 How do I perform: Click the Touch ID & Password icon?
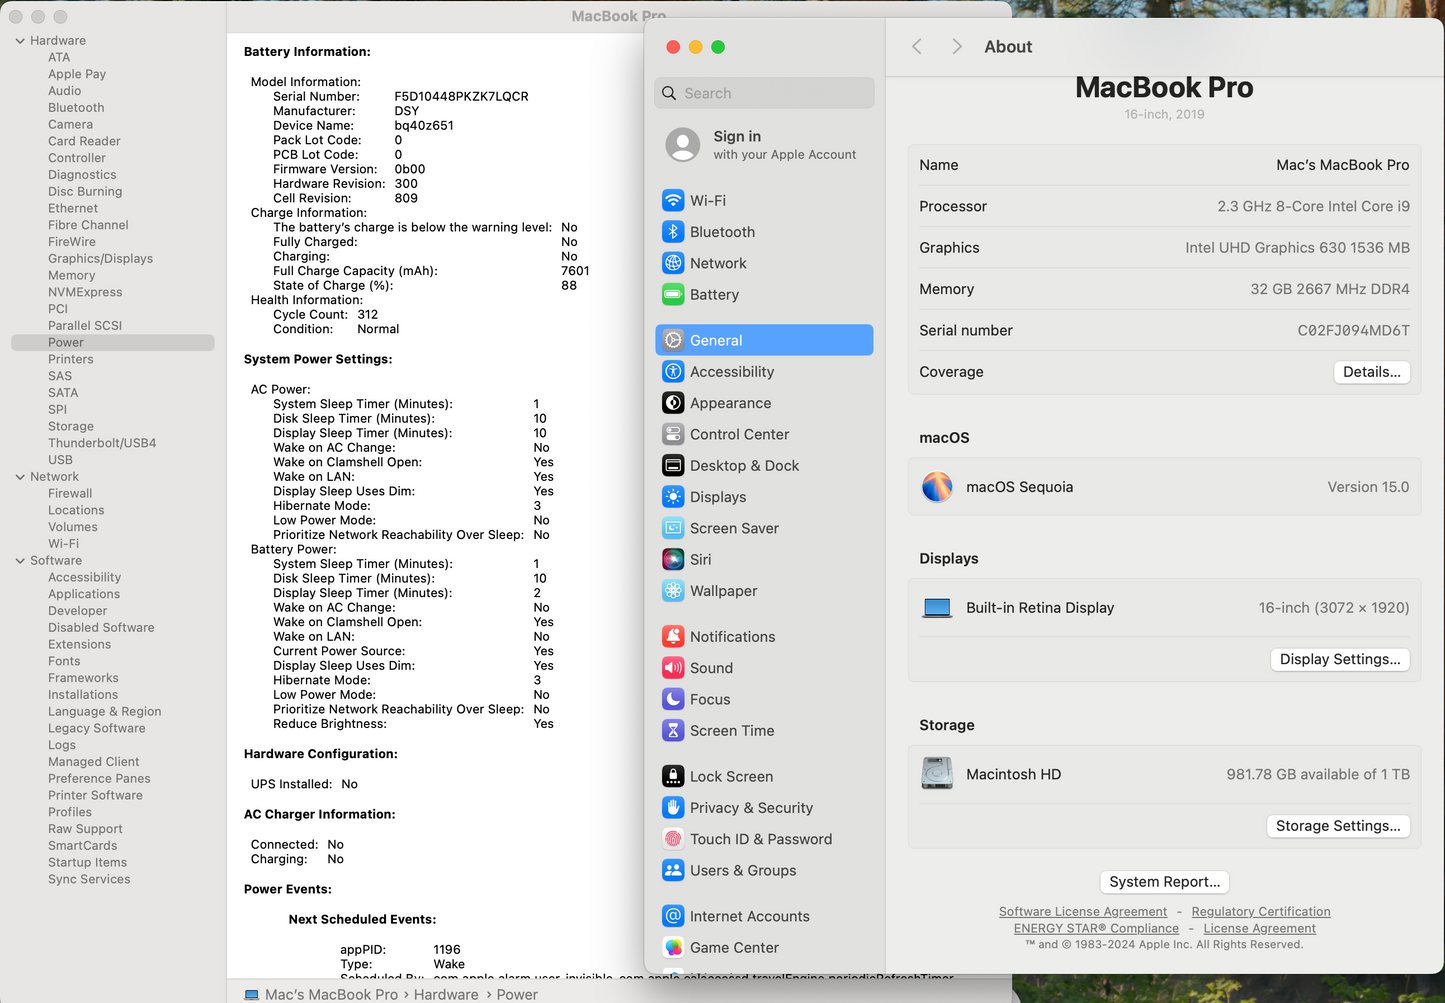[673, 839]
